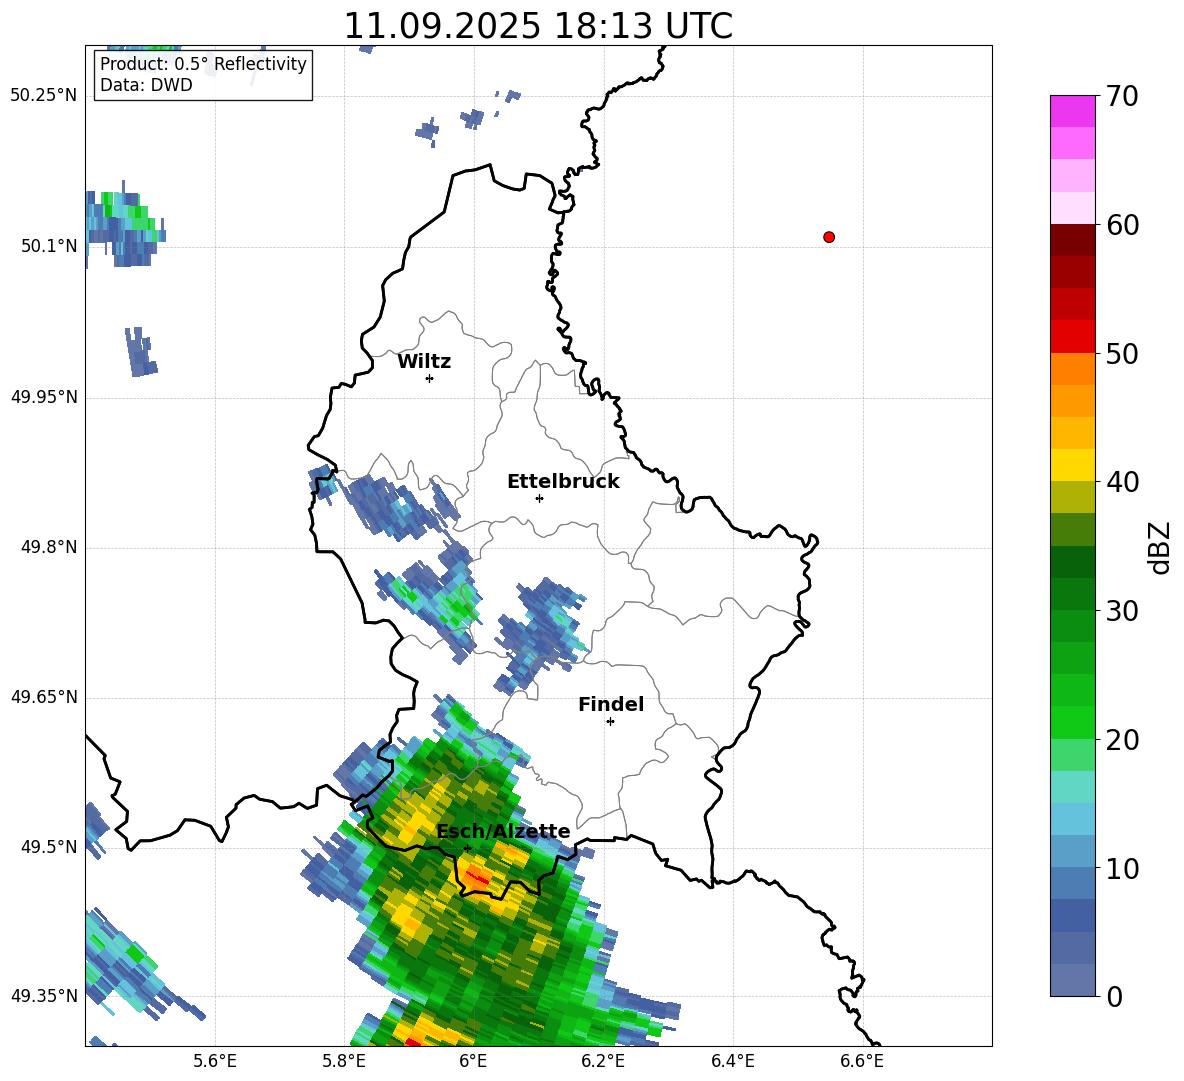The height and width of the screenshot is (1081, 1184).
Task: Click the 70 tick on the colorbar
Action: pos(1122,97)
